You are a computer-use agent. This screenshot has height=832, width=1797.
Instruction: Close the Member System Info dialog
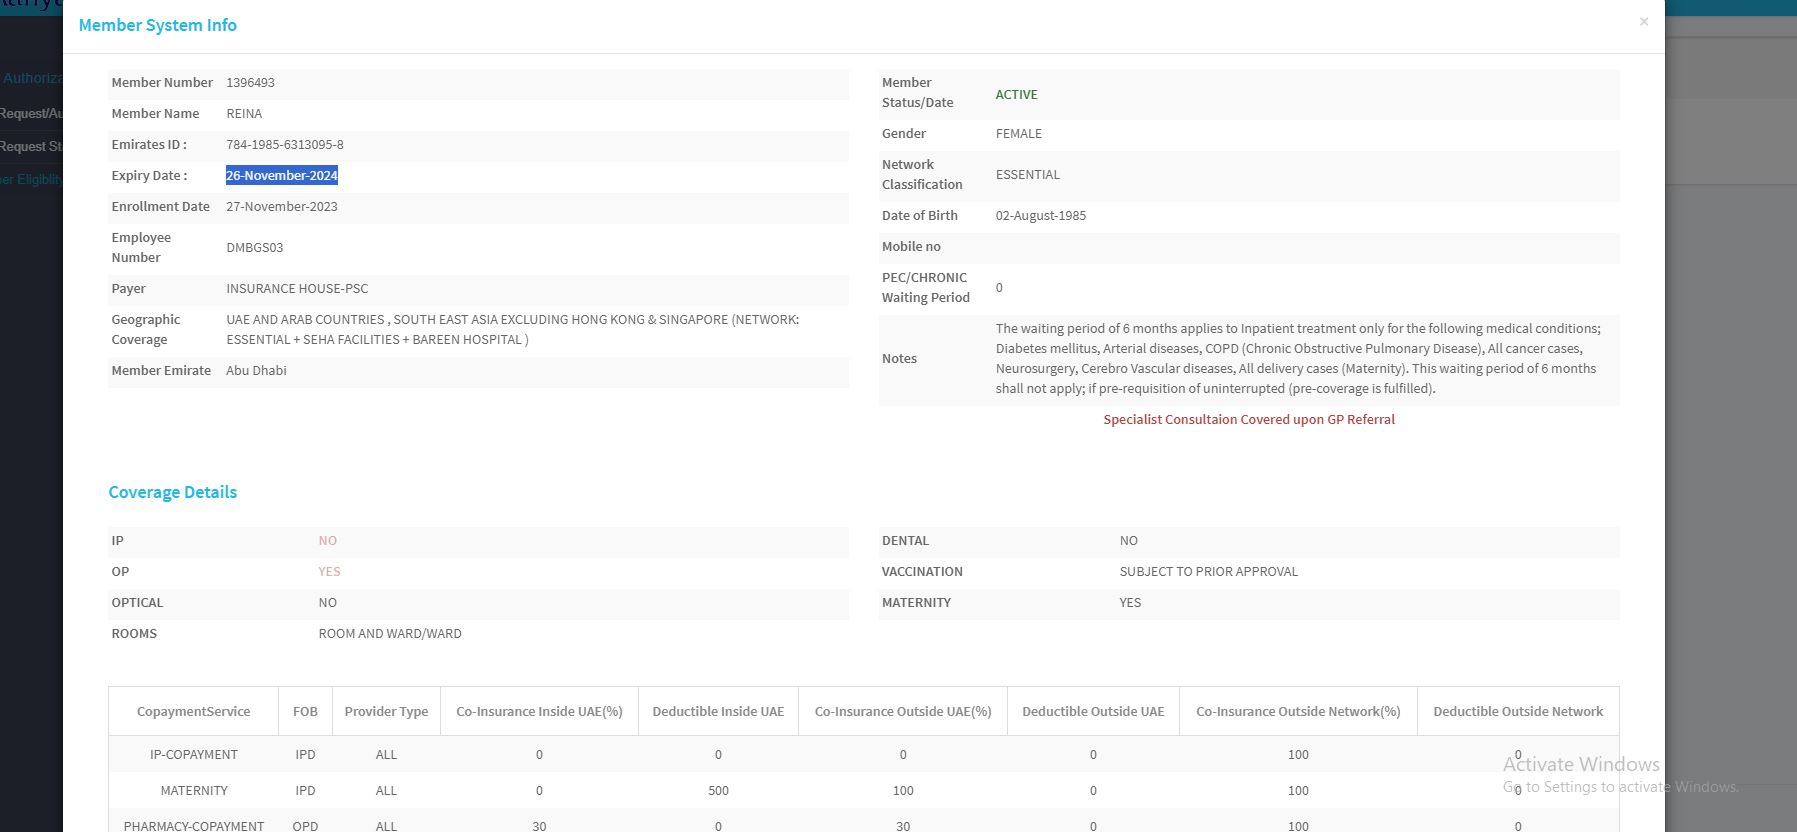[1643, 21]
